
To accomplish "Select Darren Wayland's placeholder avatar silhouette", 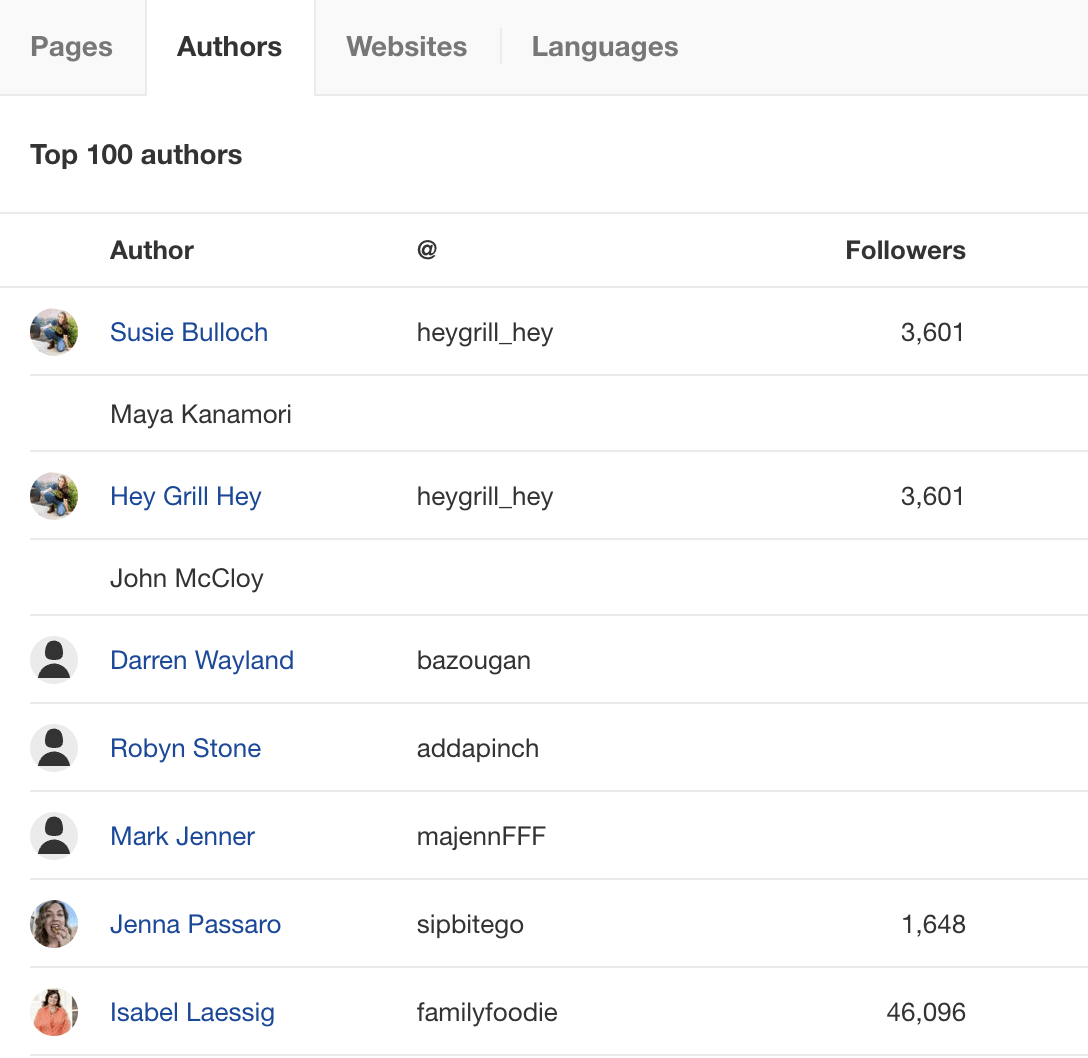I will pyautogui.click(x=54, y=659).
